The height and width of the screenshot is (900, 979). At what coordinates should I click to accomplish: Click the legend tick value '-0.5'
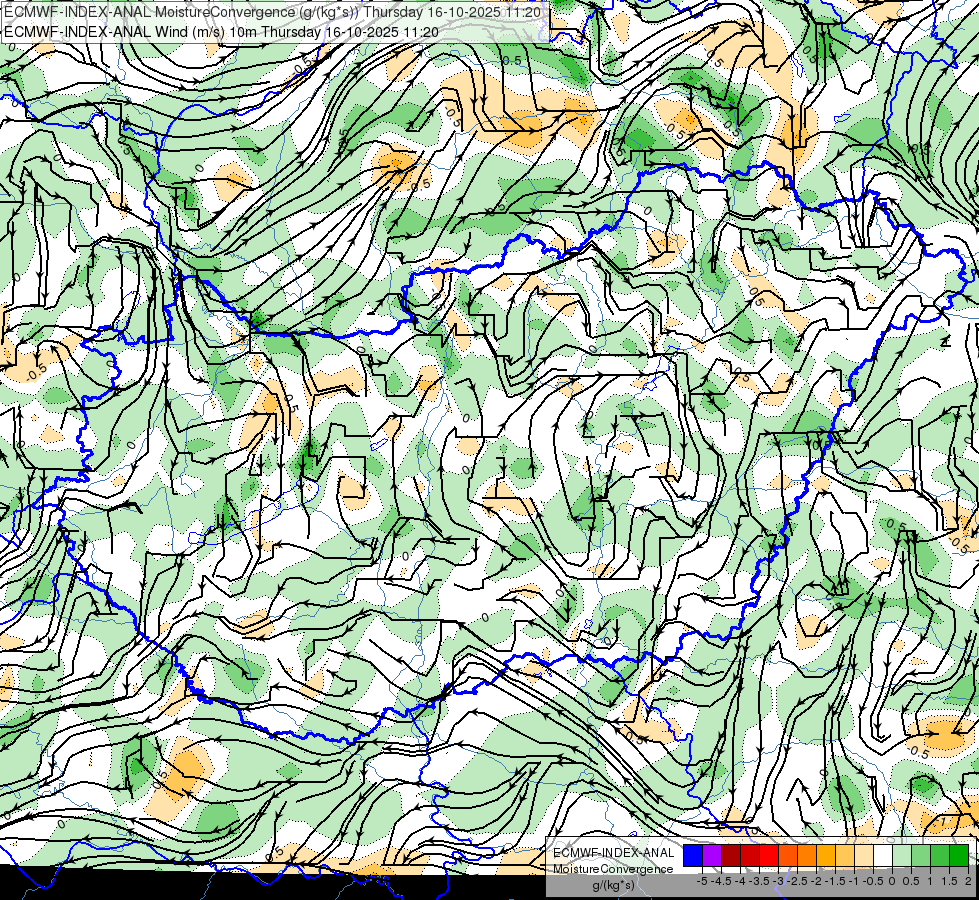tap(873, 881)
